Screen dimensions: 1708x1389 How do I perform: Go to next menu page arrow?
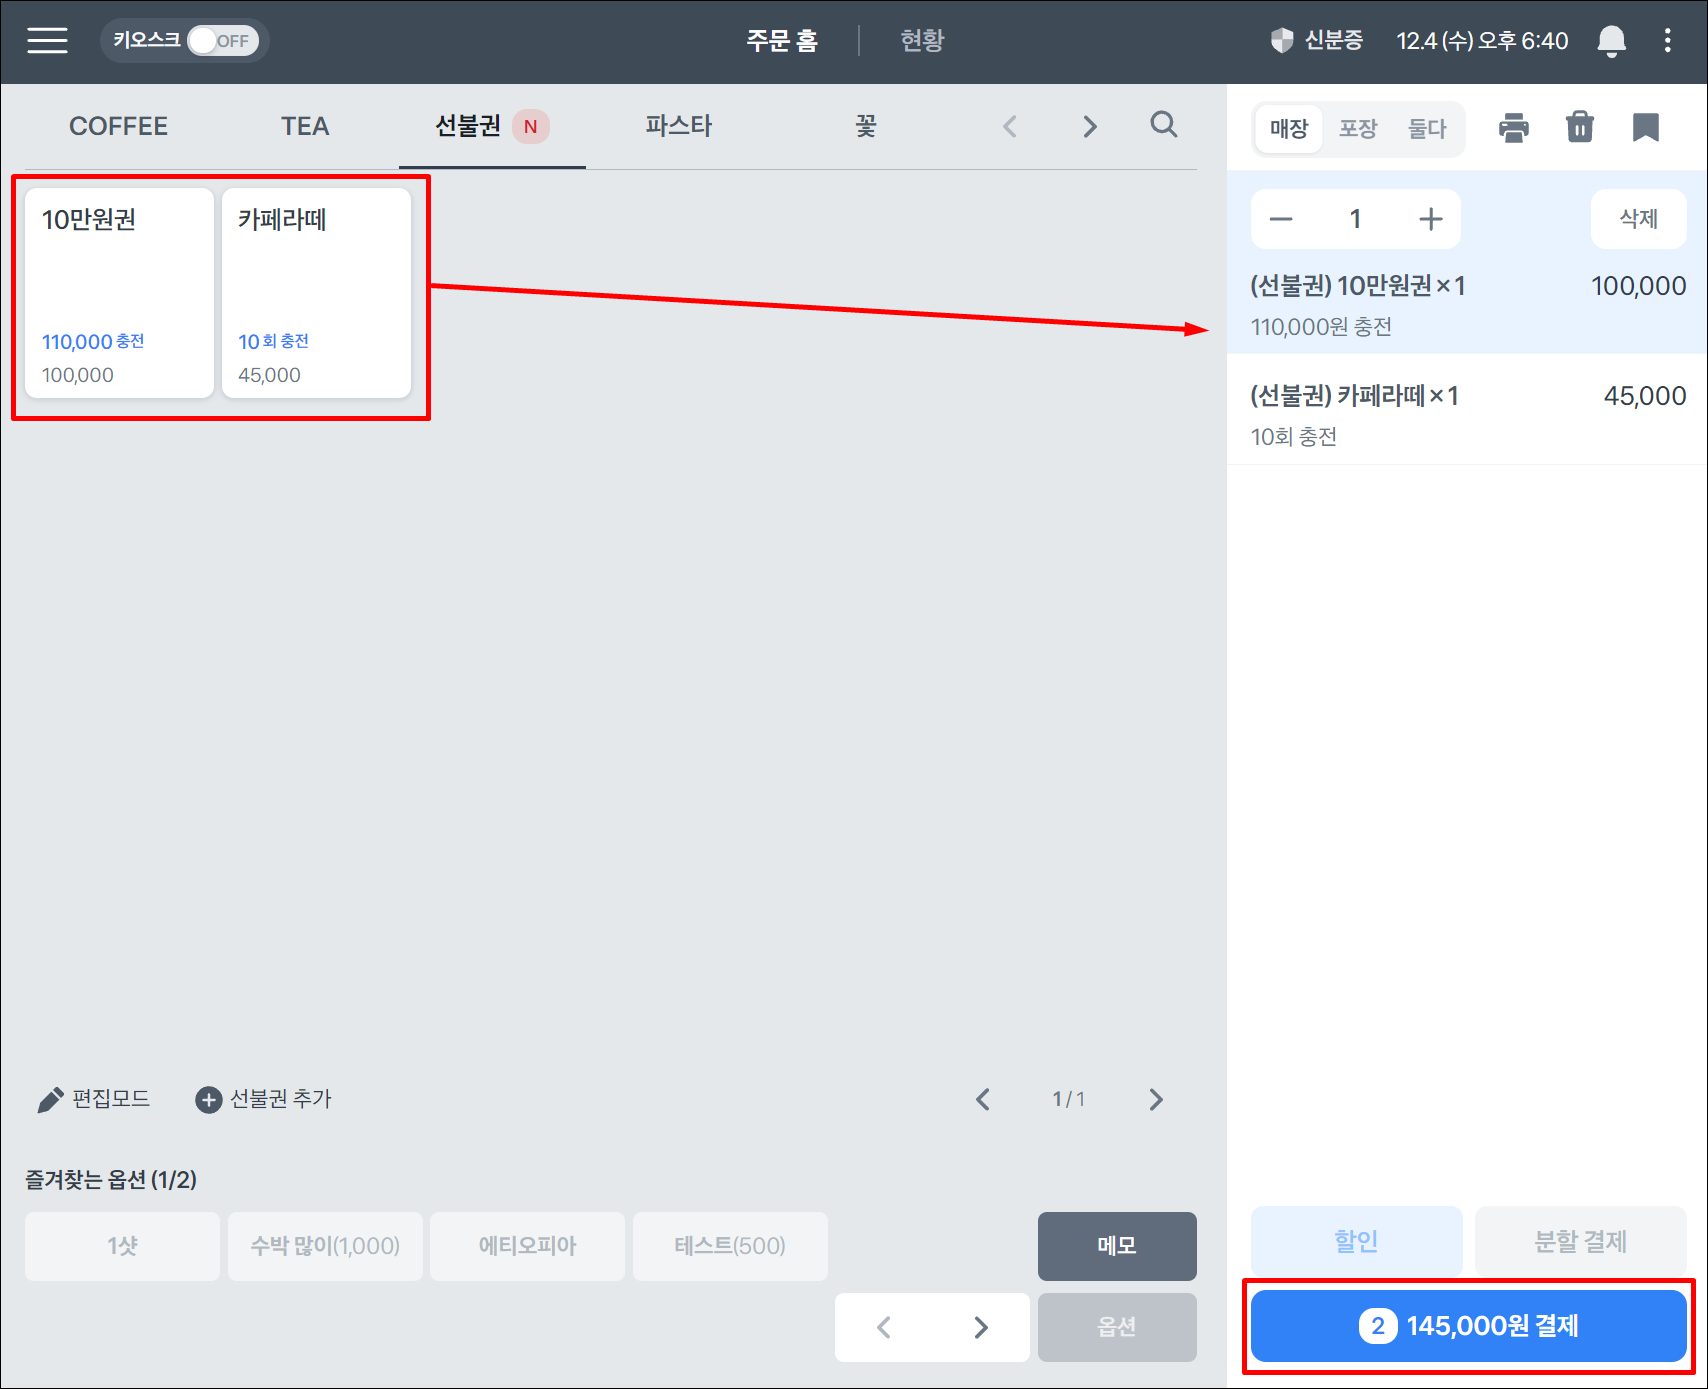[x=1156, y=1100]
